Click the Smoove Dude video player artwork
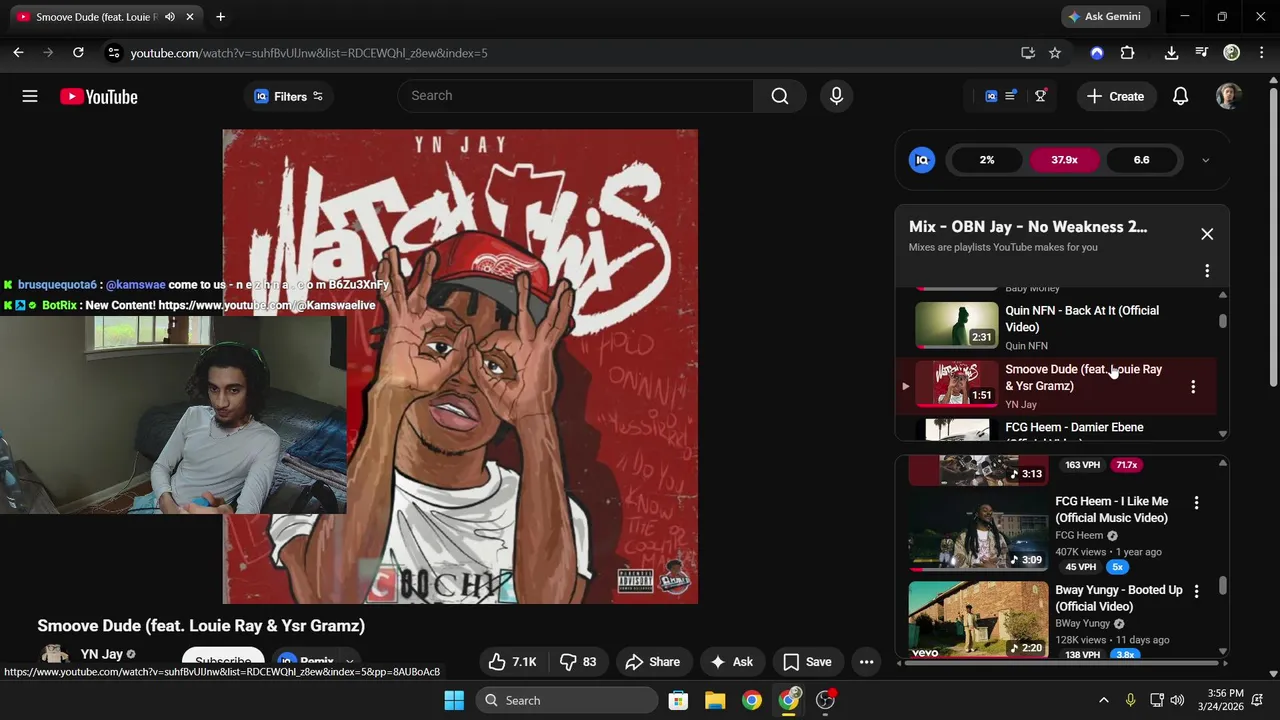This screenshot has width=1280, height=720. pyautogui.click(x=460, y=366)
